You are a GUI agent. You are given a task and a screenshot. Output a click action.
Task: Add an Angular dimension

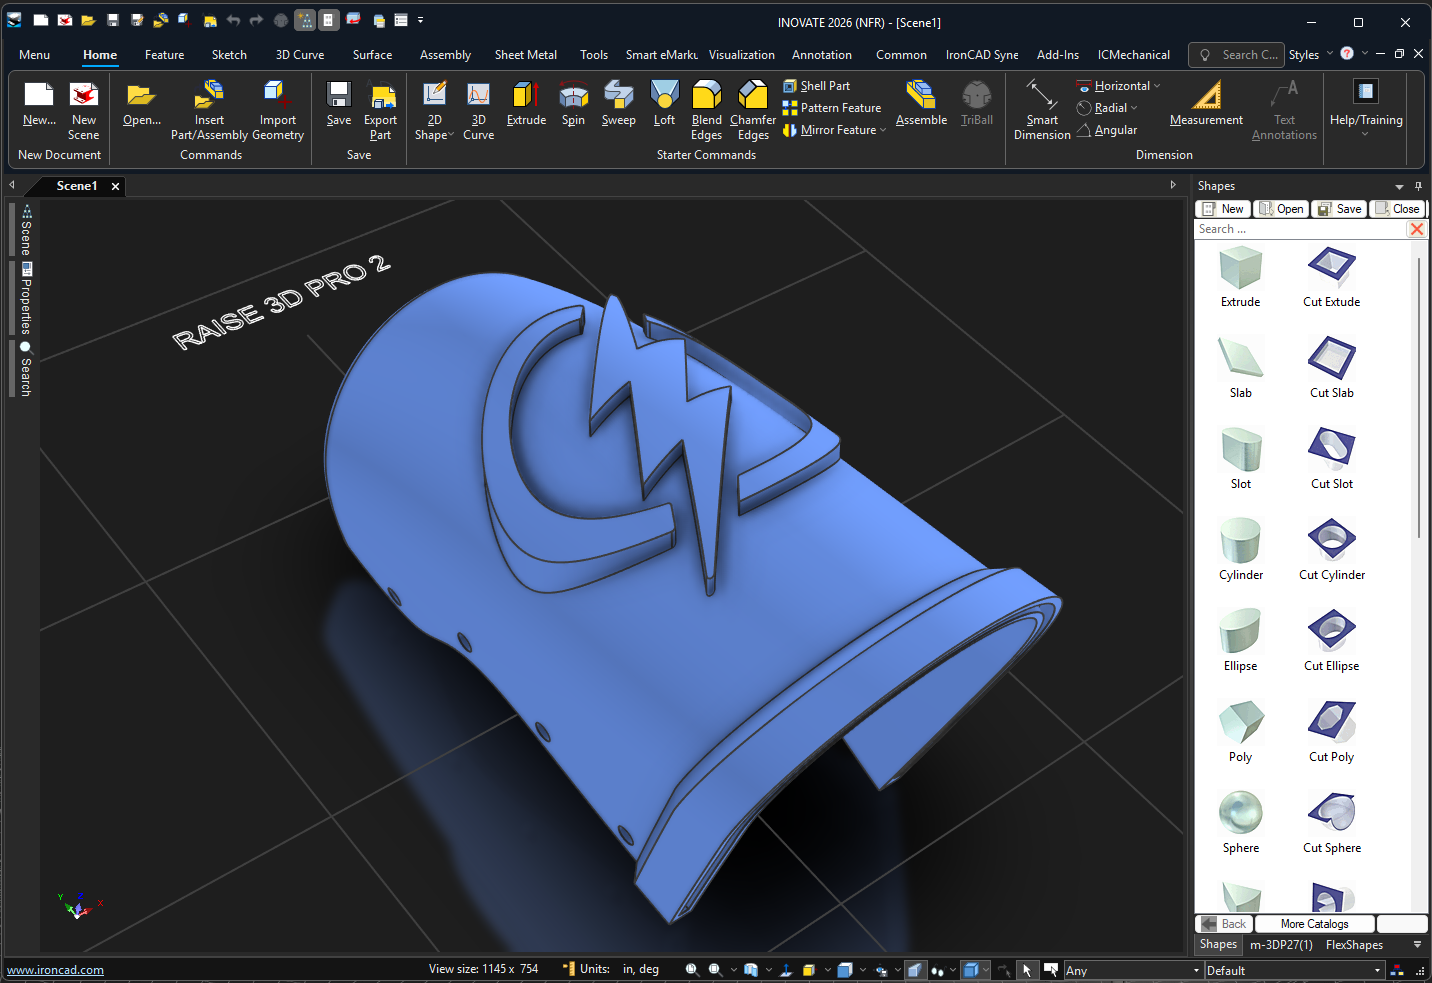point(1107,130)
